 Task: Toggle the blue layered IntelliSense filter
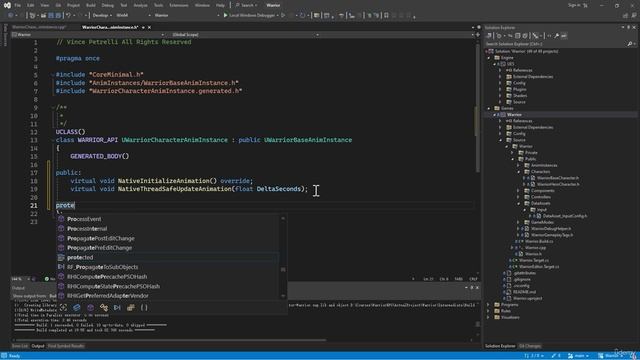(77, 307)
